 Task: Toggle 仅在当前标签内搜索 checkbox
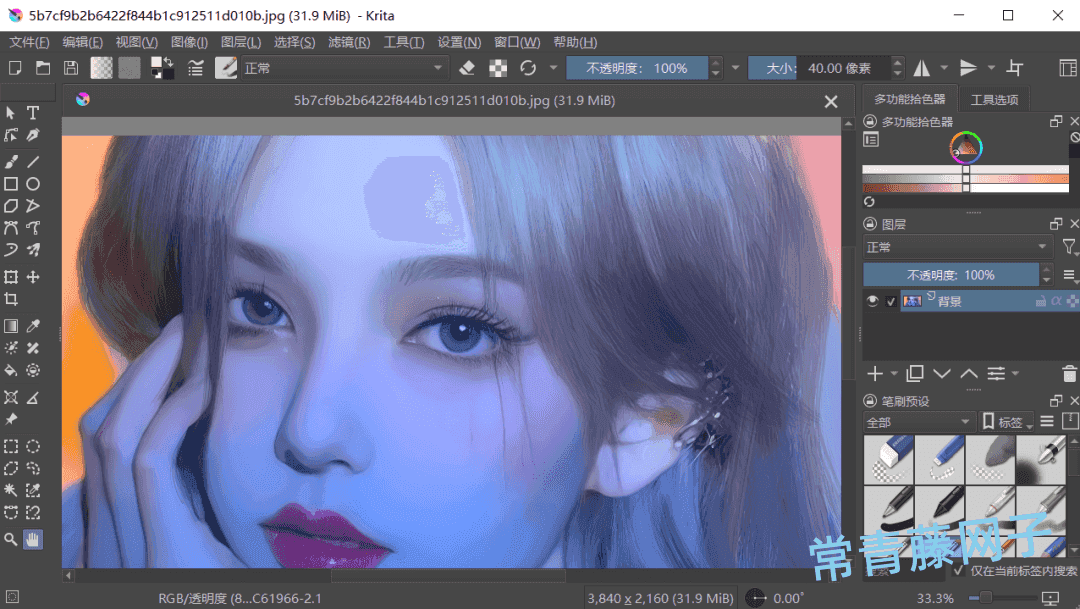958,571
